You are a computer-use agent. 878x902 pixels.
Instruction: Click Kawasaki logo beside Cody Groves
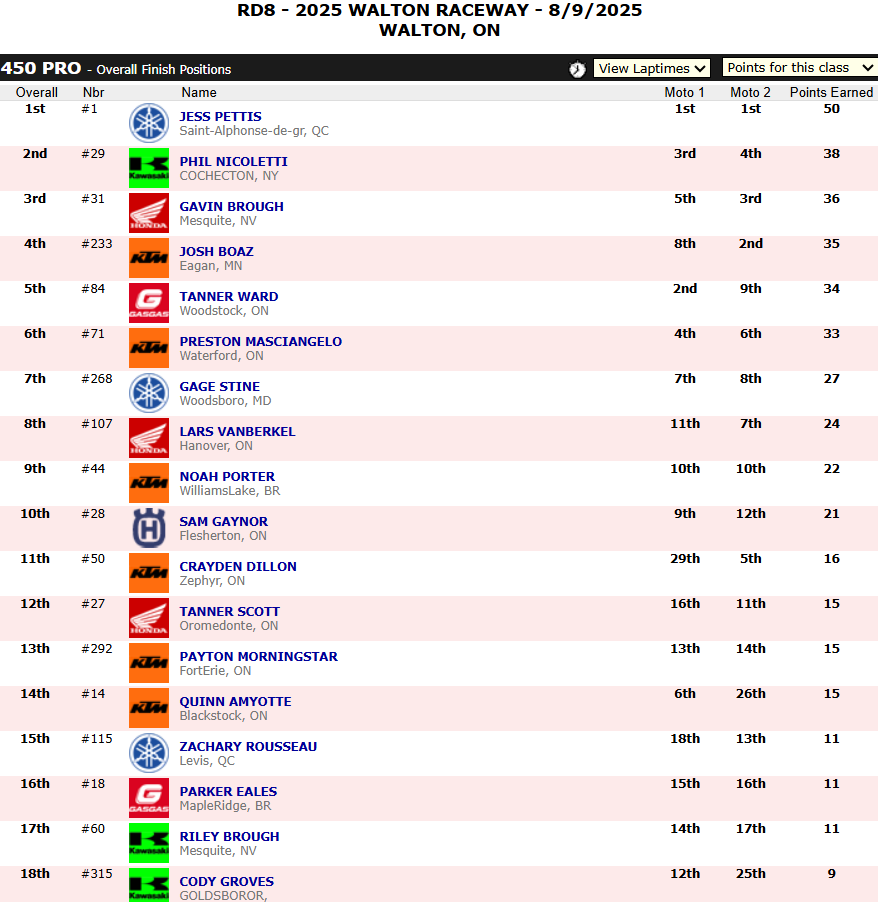149,885
